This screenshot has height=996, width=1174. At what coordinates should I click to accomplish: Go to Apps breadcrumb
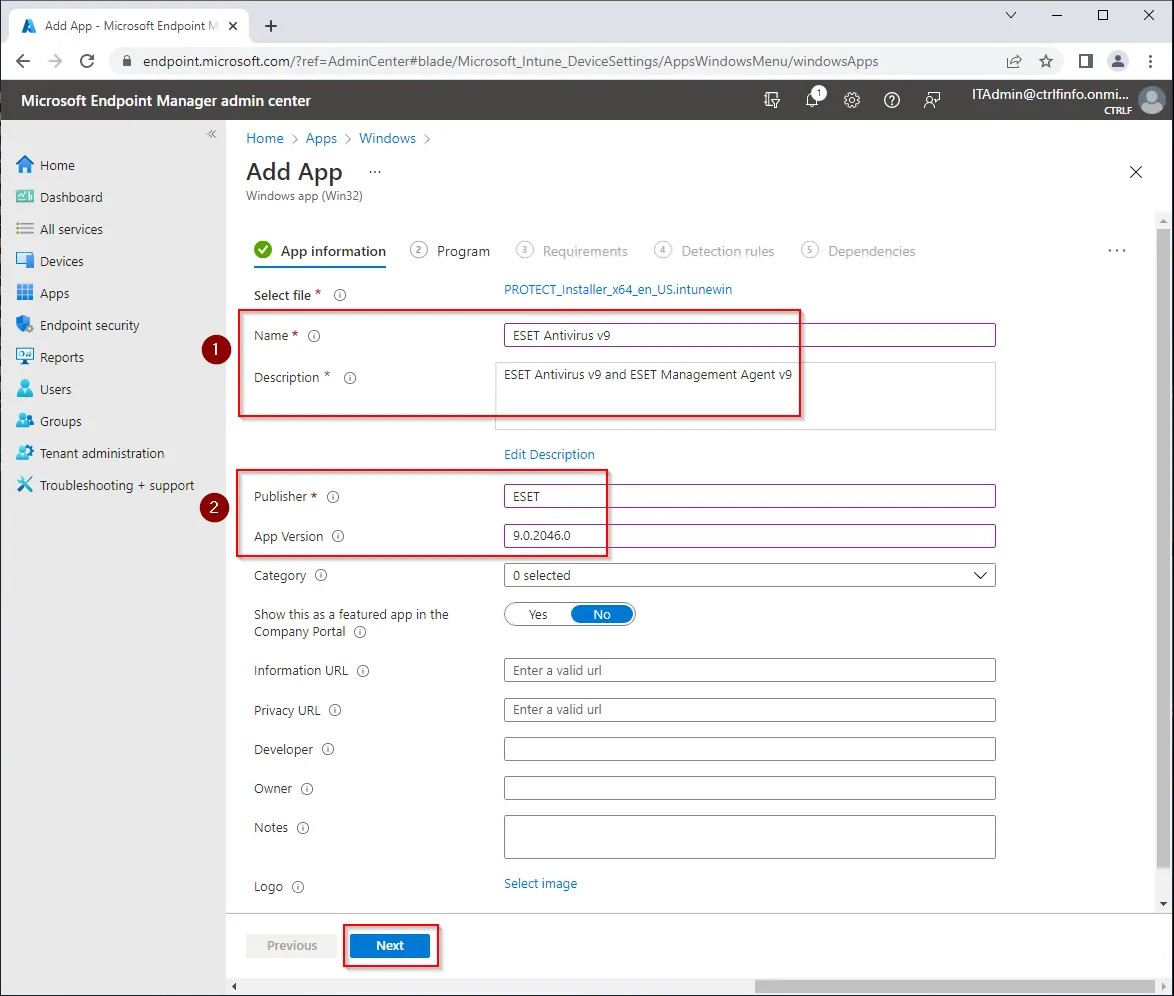[x=321, y=139]
